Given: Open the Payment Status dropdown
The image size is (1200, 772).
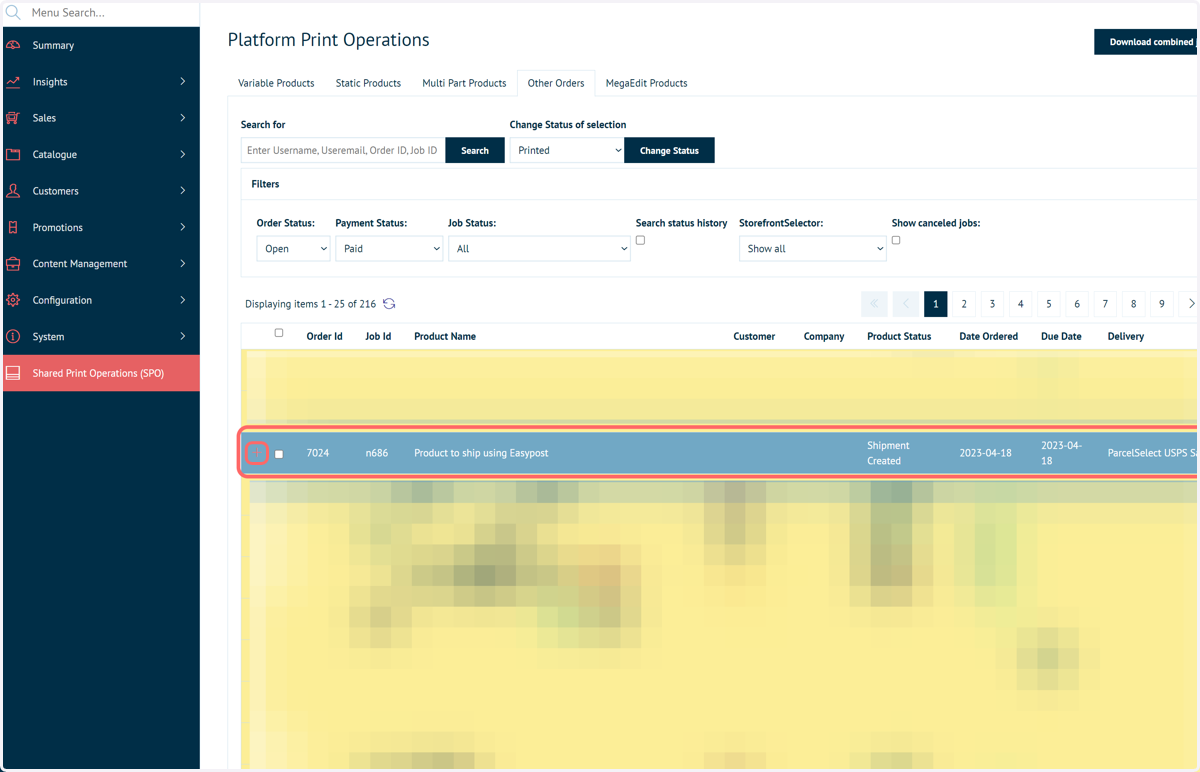Looking at the screenshot, I should point(389,249).
